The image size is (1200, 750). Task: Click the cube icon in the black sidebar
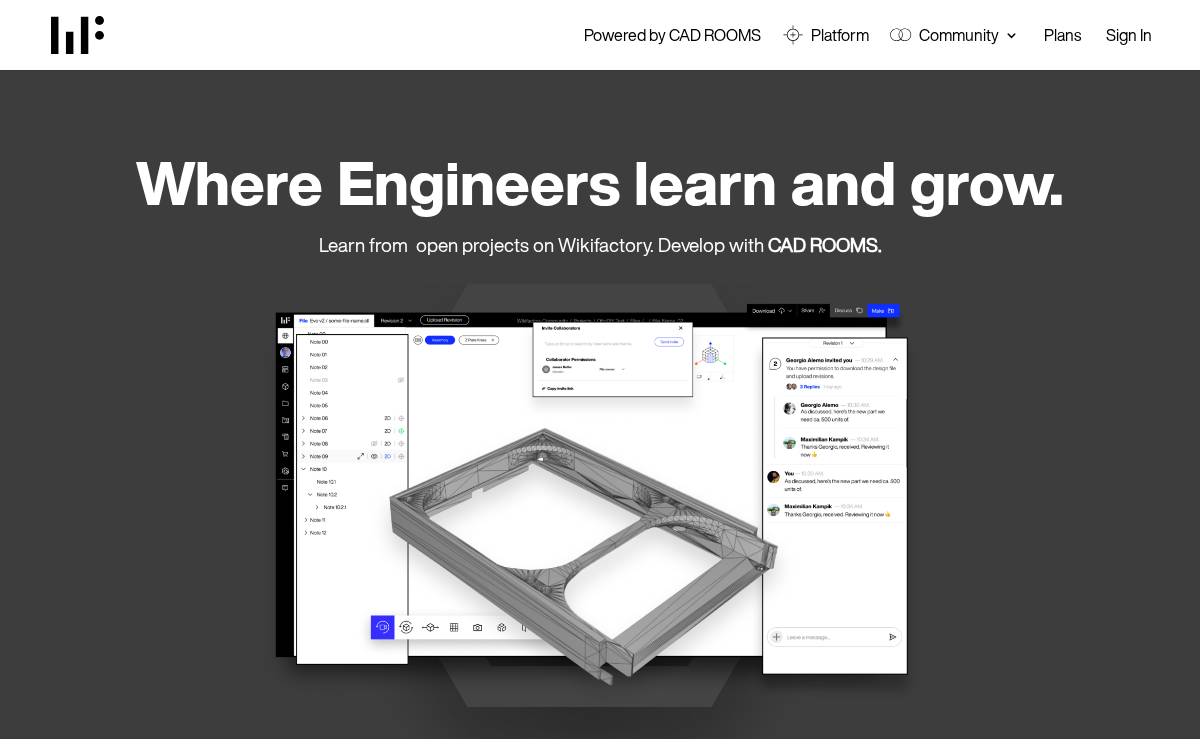pyautogui.click(x=285, y=386)
